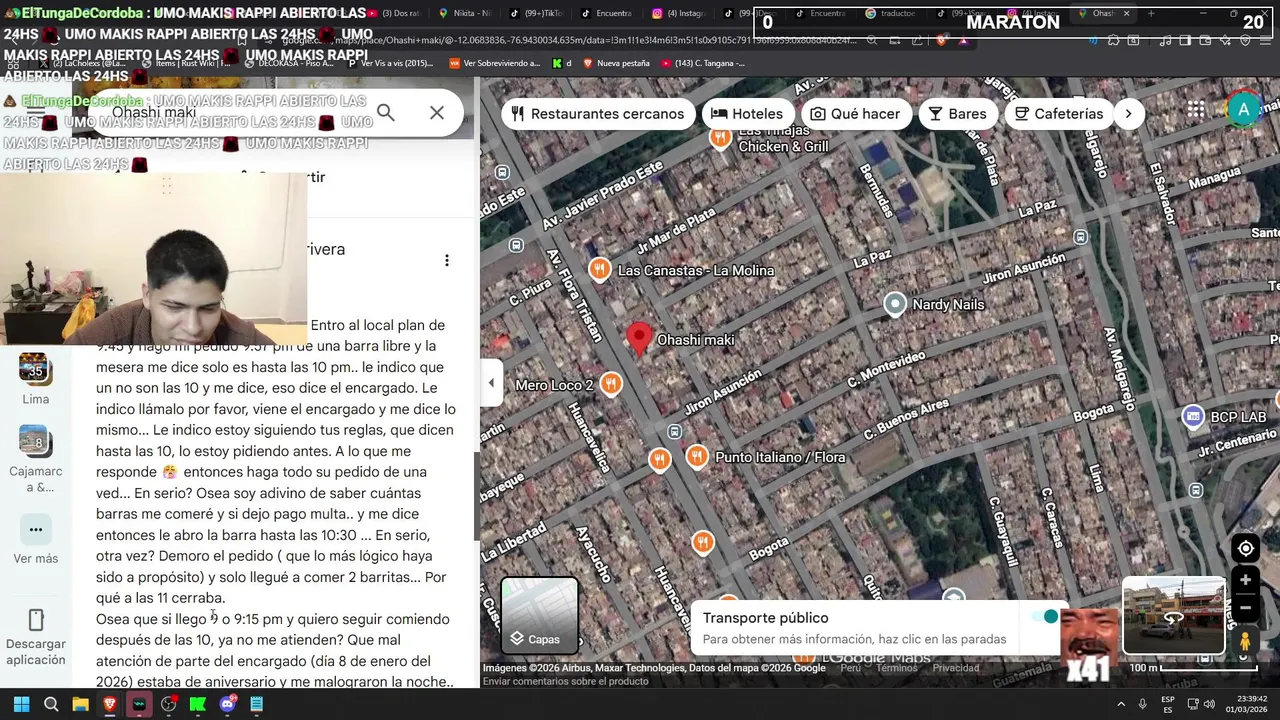1280x720 pixels.
Task: Select the Hoteles chip
Action: click(x=747, y=114)
